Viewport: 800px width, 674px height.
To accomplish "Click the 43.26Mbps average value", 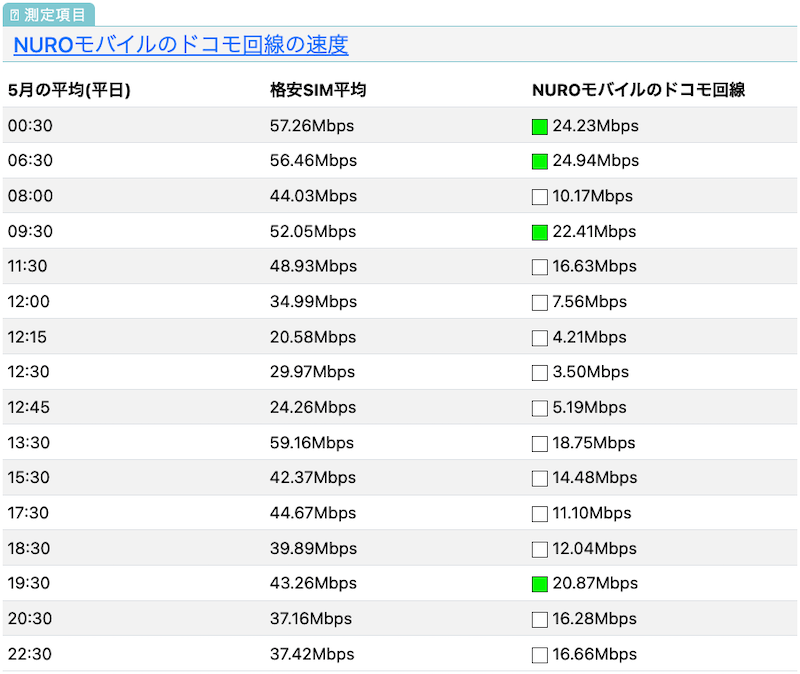I will point(313,583).
